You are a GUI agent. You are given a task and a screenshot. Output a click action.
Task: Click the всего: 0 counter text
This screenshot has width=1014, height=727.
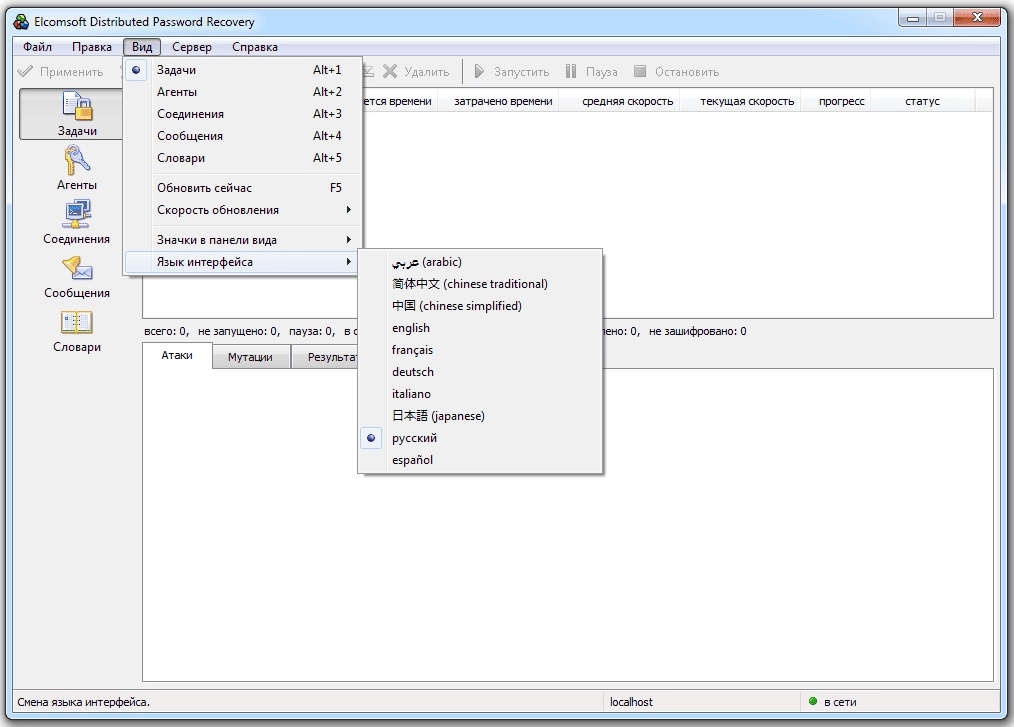166,331
